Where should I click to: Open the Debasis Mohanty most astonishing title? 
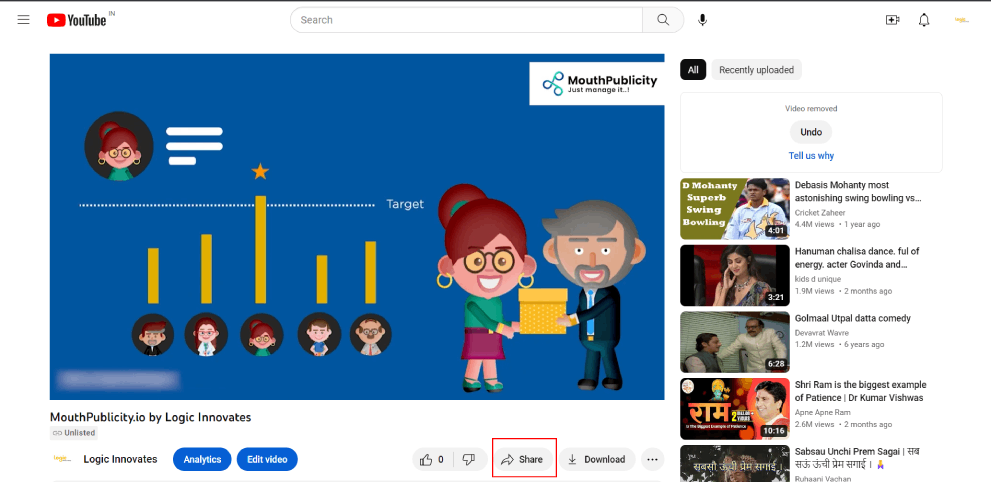(x=858, y=191)
